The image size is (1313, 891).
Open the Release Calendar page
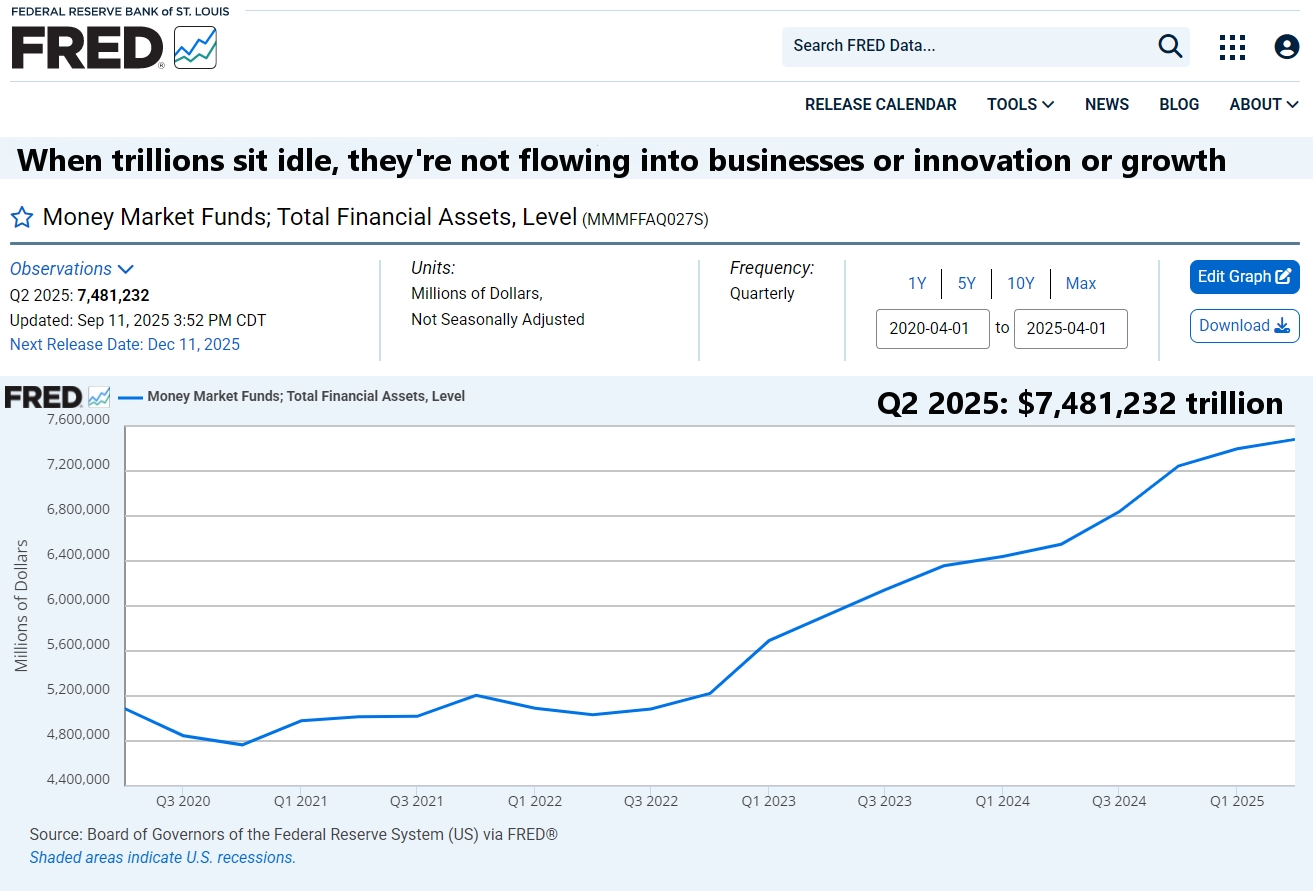coord(880,104)
